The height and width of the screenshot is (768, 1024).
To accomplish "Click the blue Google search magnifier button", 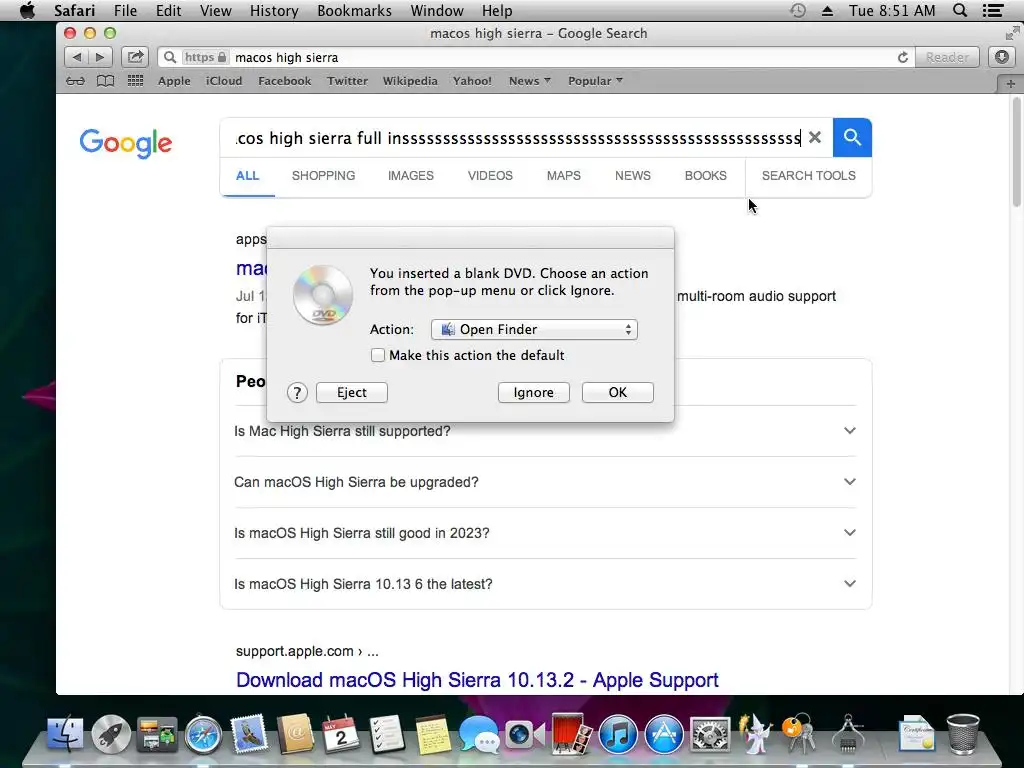I will 852,137.
